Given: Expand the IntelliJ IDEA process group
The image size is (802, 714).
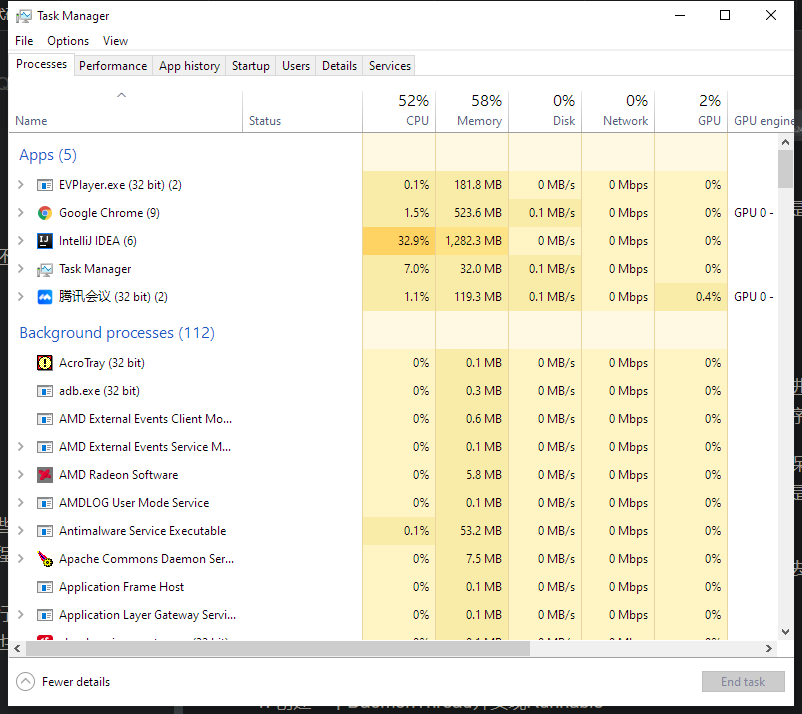Looking at the screenshot, I should pyautogui.click(x=20, y=241).
